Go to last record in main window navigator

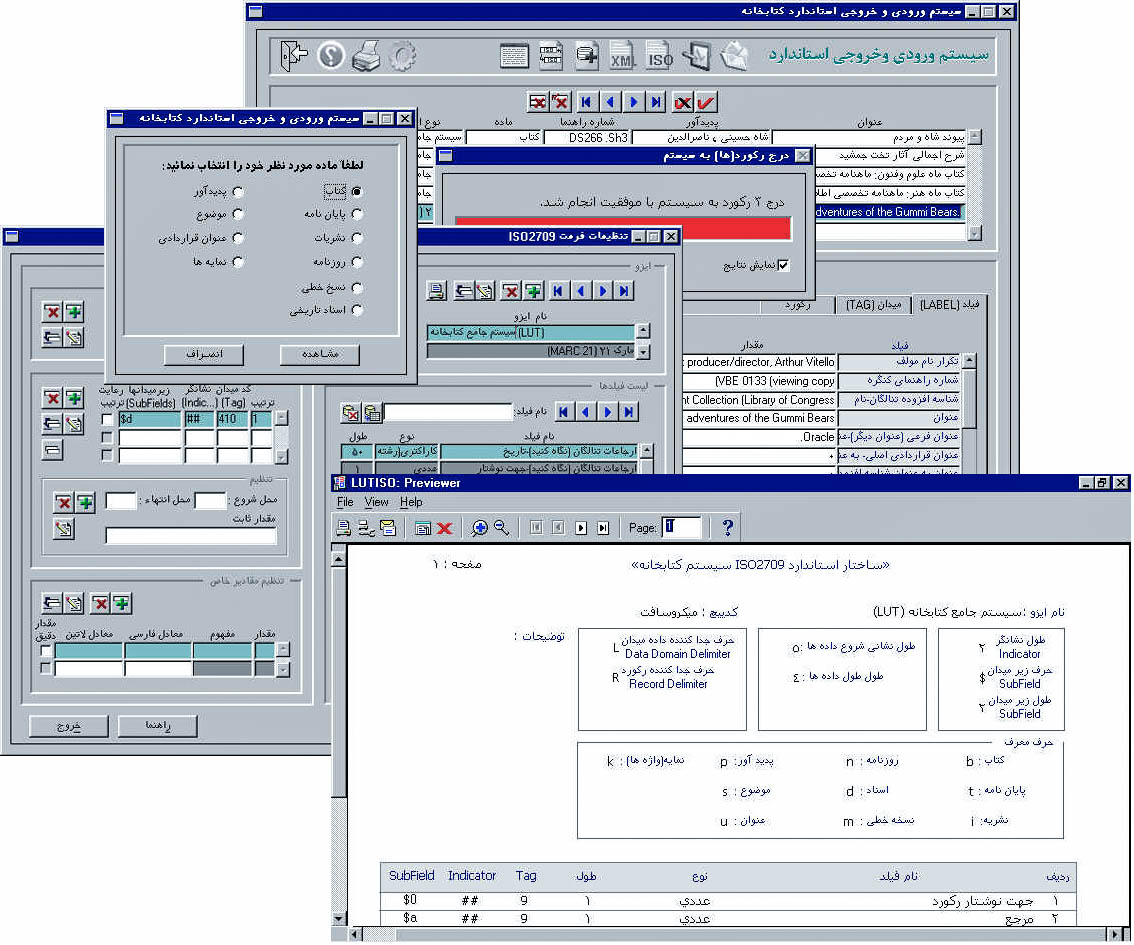pyautogui.click(x=655, y=103)
